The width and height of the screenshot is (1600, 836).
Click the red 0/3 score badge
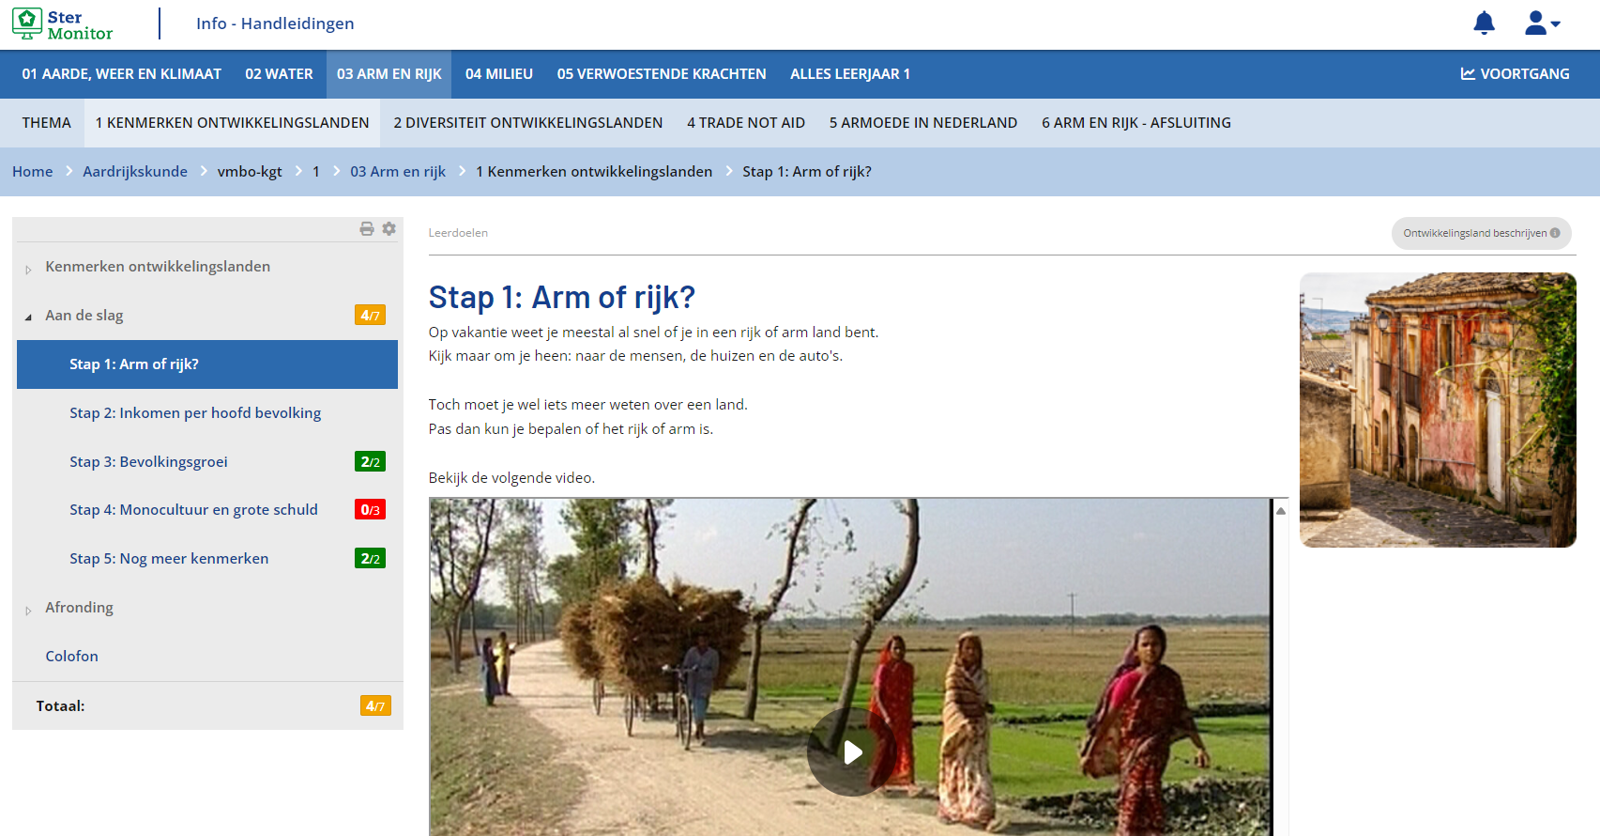click(x=370, y=510)
